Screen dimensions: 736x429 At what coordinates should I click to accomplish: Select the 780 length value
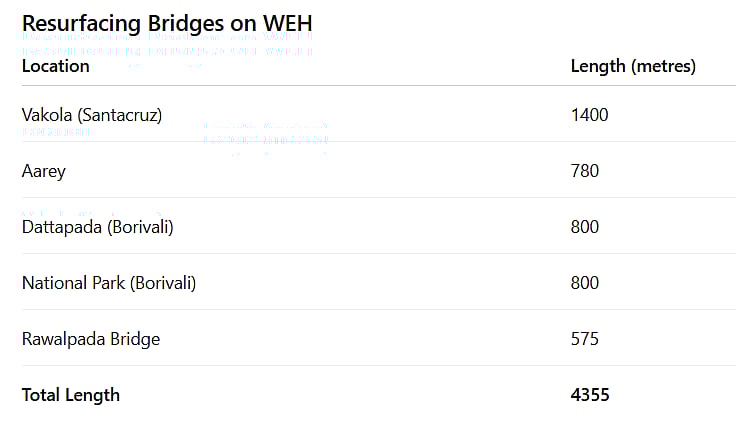click(584, 171)
